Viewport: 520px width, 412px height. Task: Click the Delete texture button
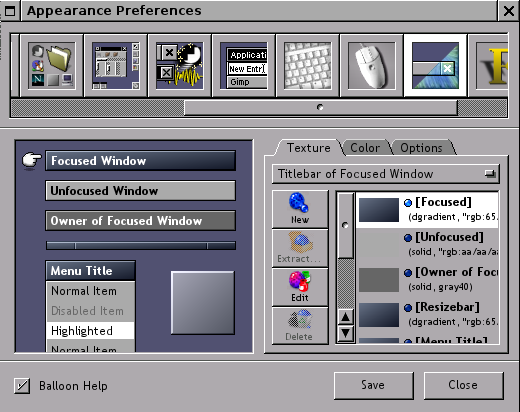click(300, 326)
